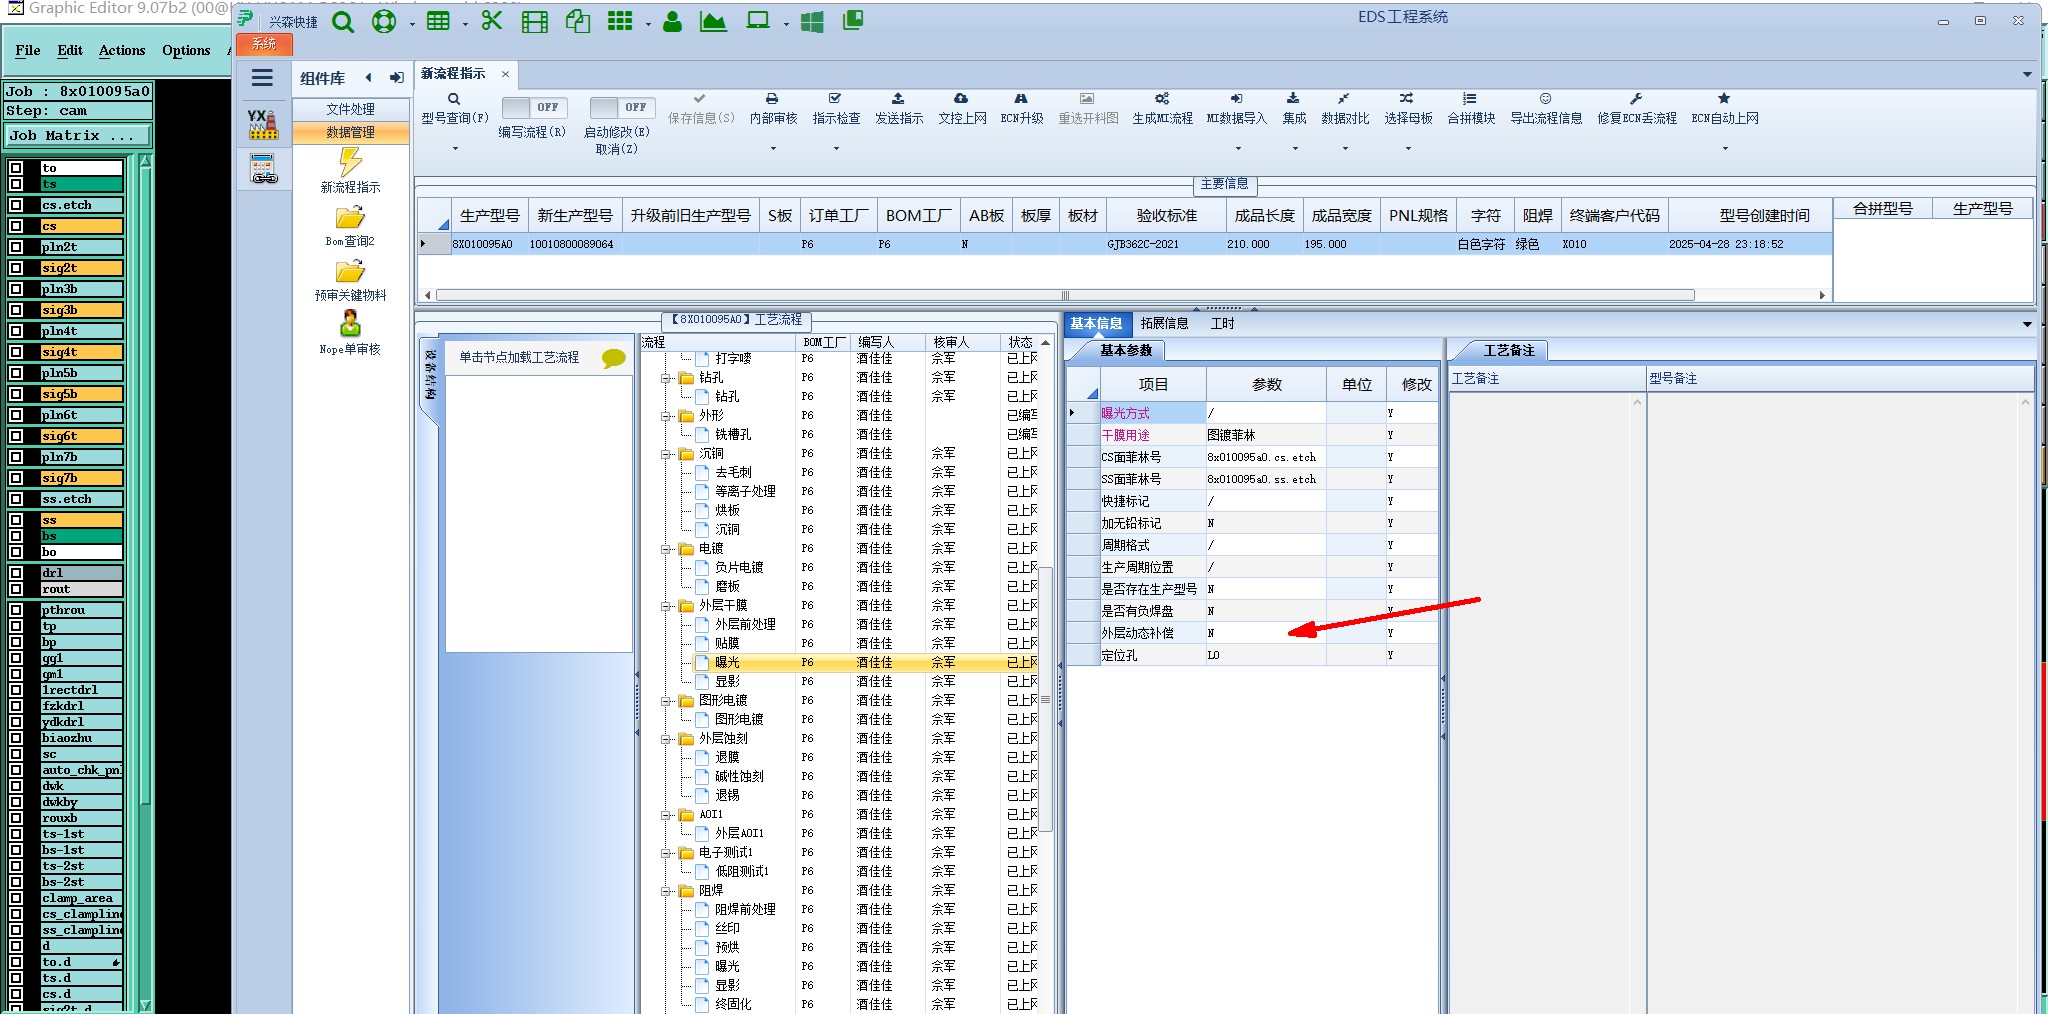Image resolution: width=2048 pixels, height=1014 pixels.
Task: Toggle checkbox for pln2t layer in Graphic Editor
Action: pos(17,247)
